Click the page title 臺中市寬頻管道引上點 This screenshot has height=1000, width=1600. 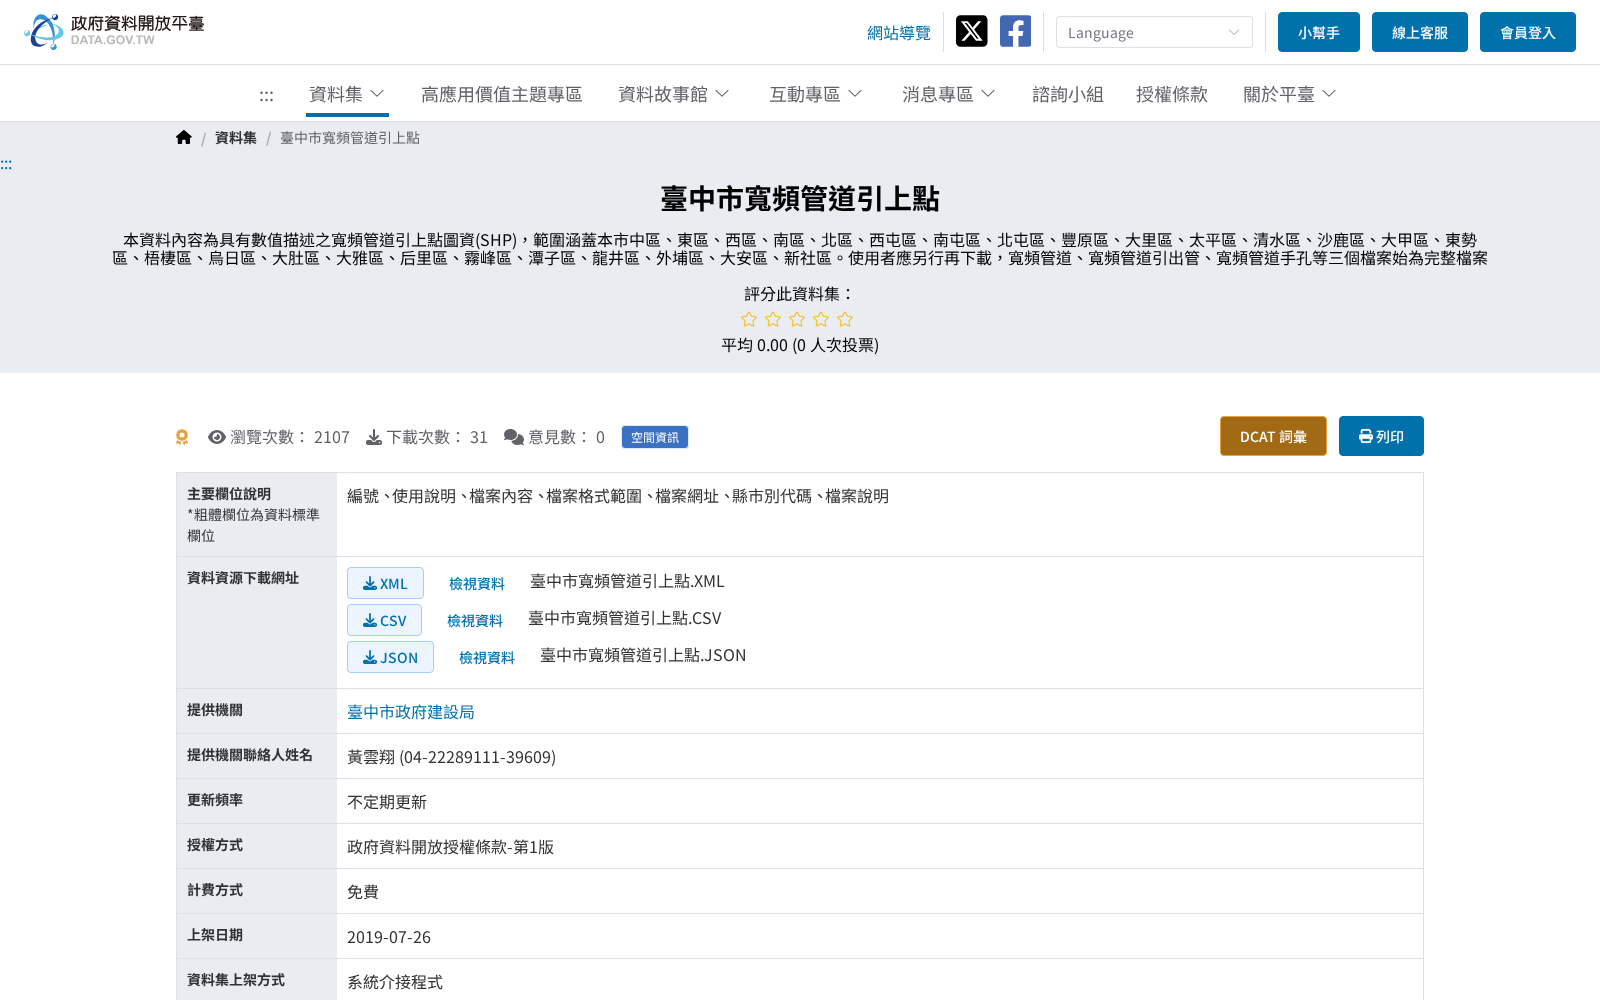pyautogui.click(x=800, y=199)
